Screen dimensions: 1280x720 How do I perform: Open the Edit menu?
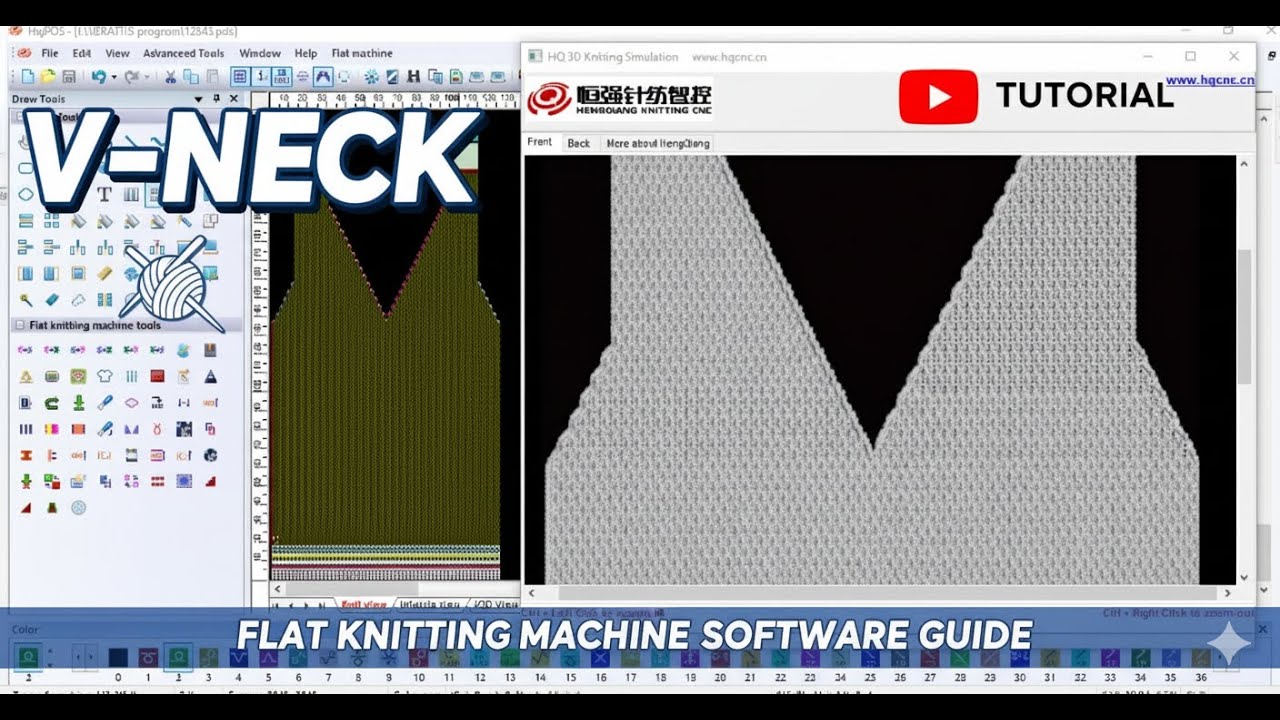82,53
